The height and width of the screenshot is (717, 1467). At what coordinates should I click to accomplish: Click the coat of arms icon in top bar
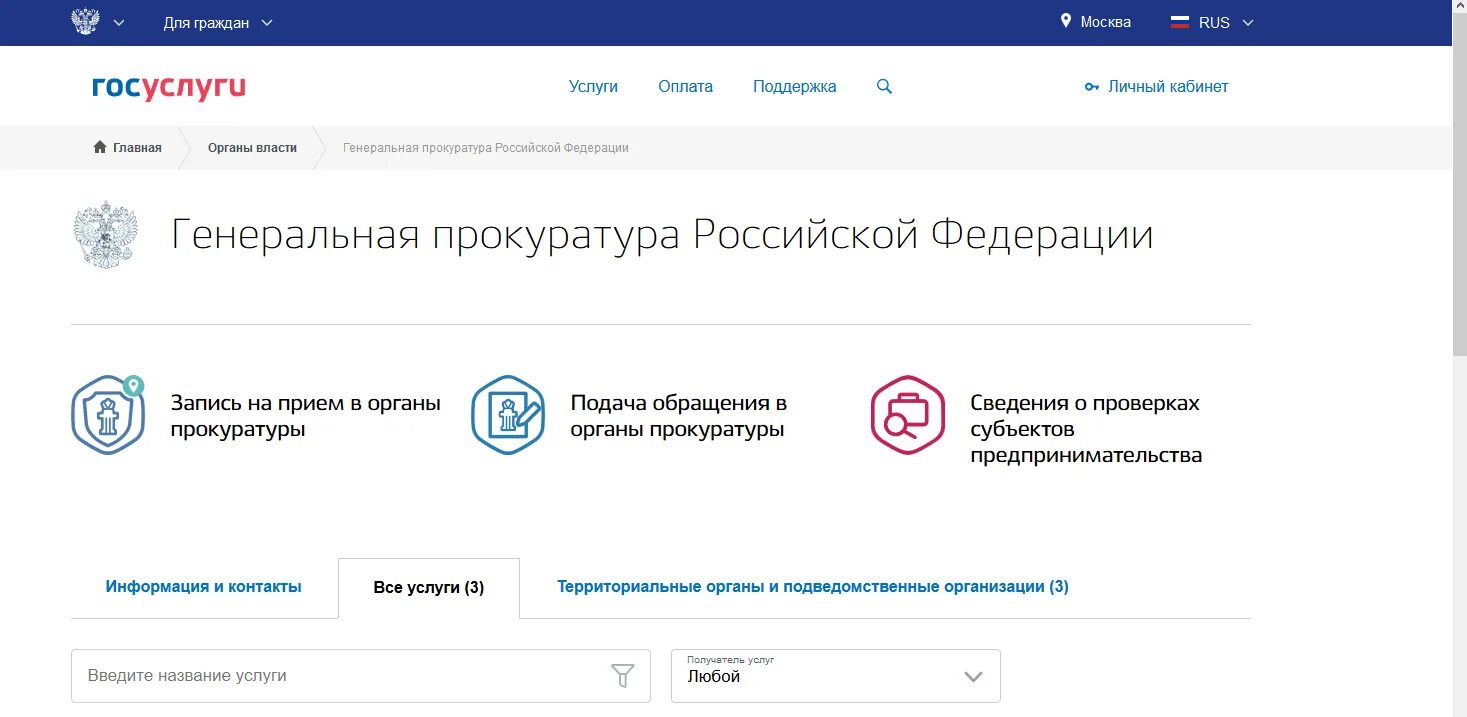(86, 22)
